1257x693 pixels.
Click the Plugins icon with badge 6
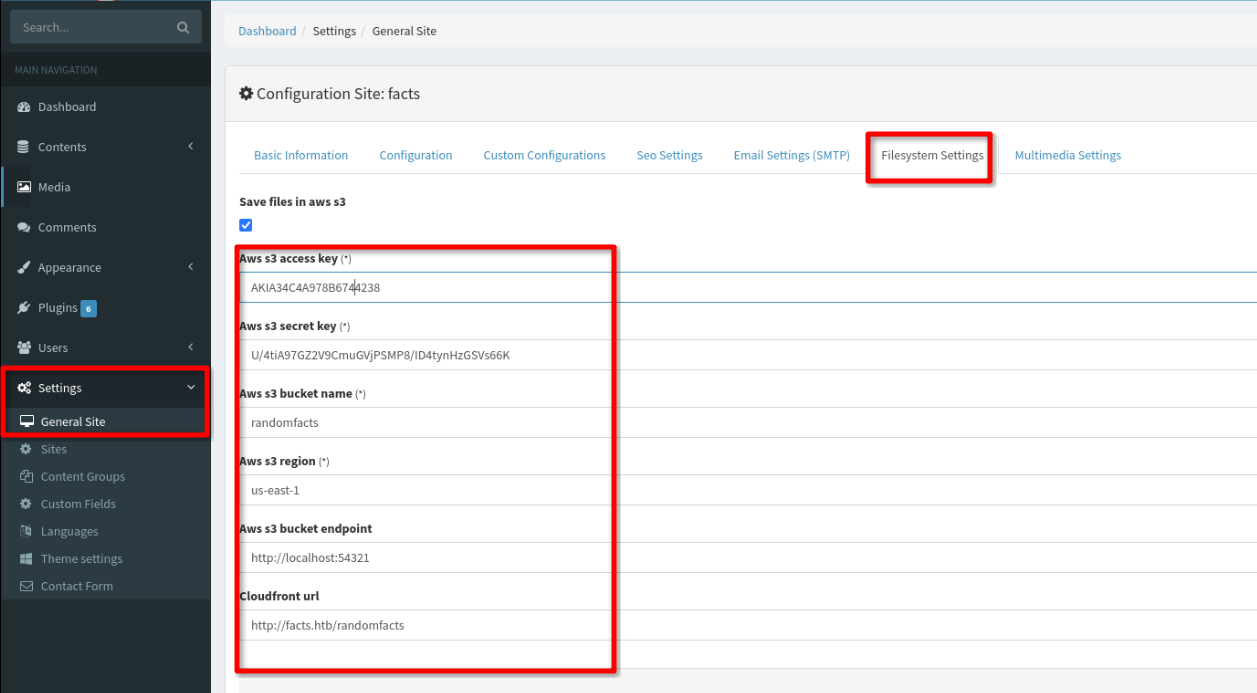click(x=24, y=307)
